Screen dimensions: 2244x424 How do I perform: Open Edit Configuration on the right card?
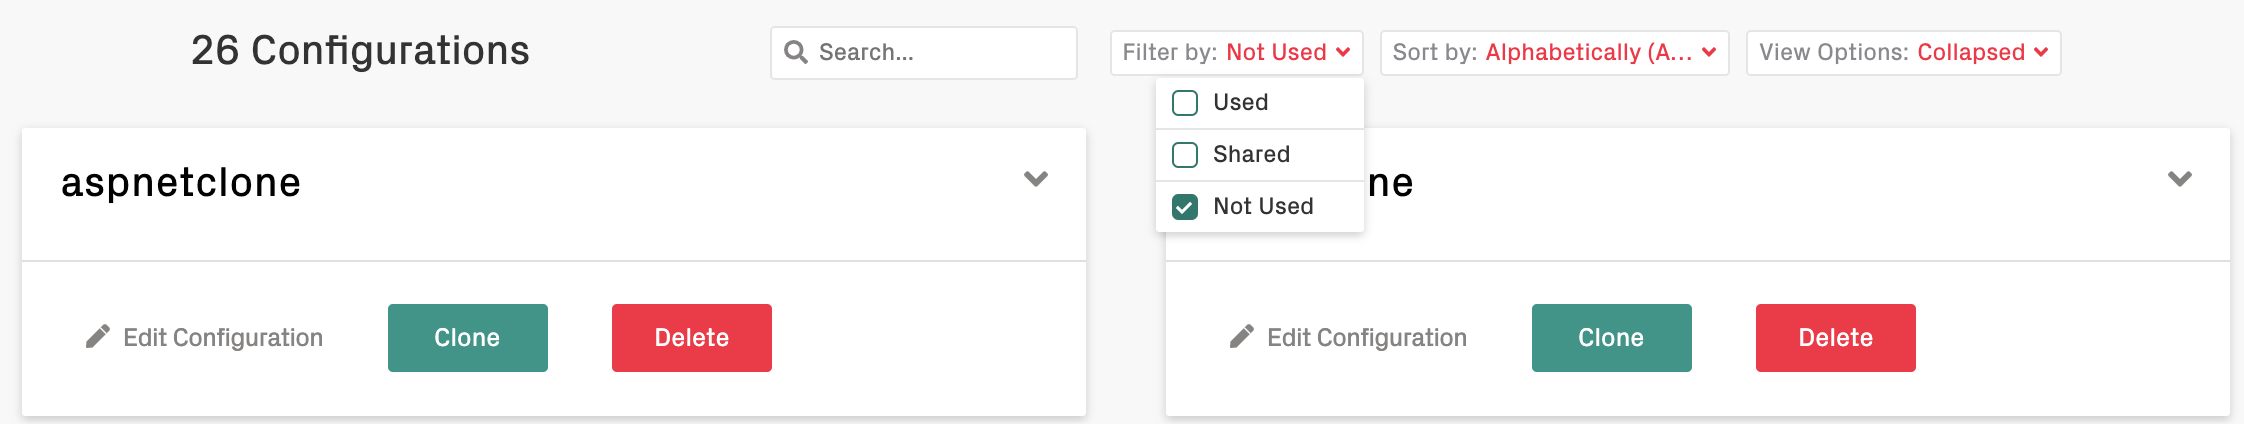[x=1366, y=338]
